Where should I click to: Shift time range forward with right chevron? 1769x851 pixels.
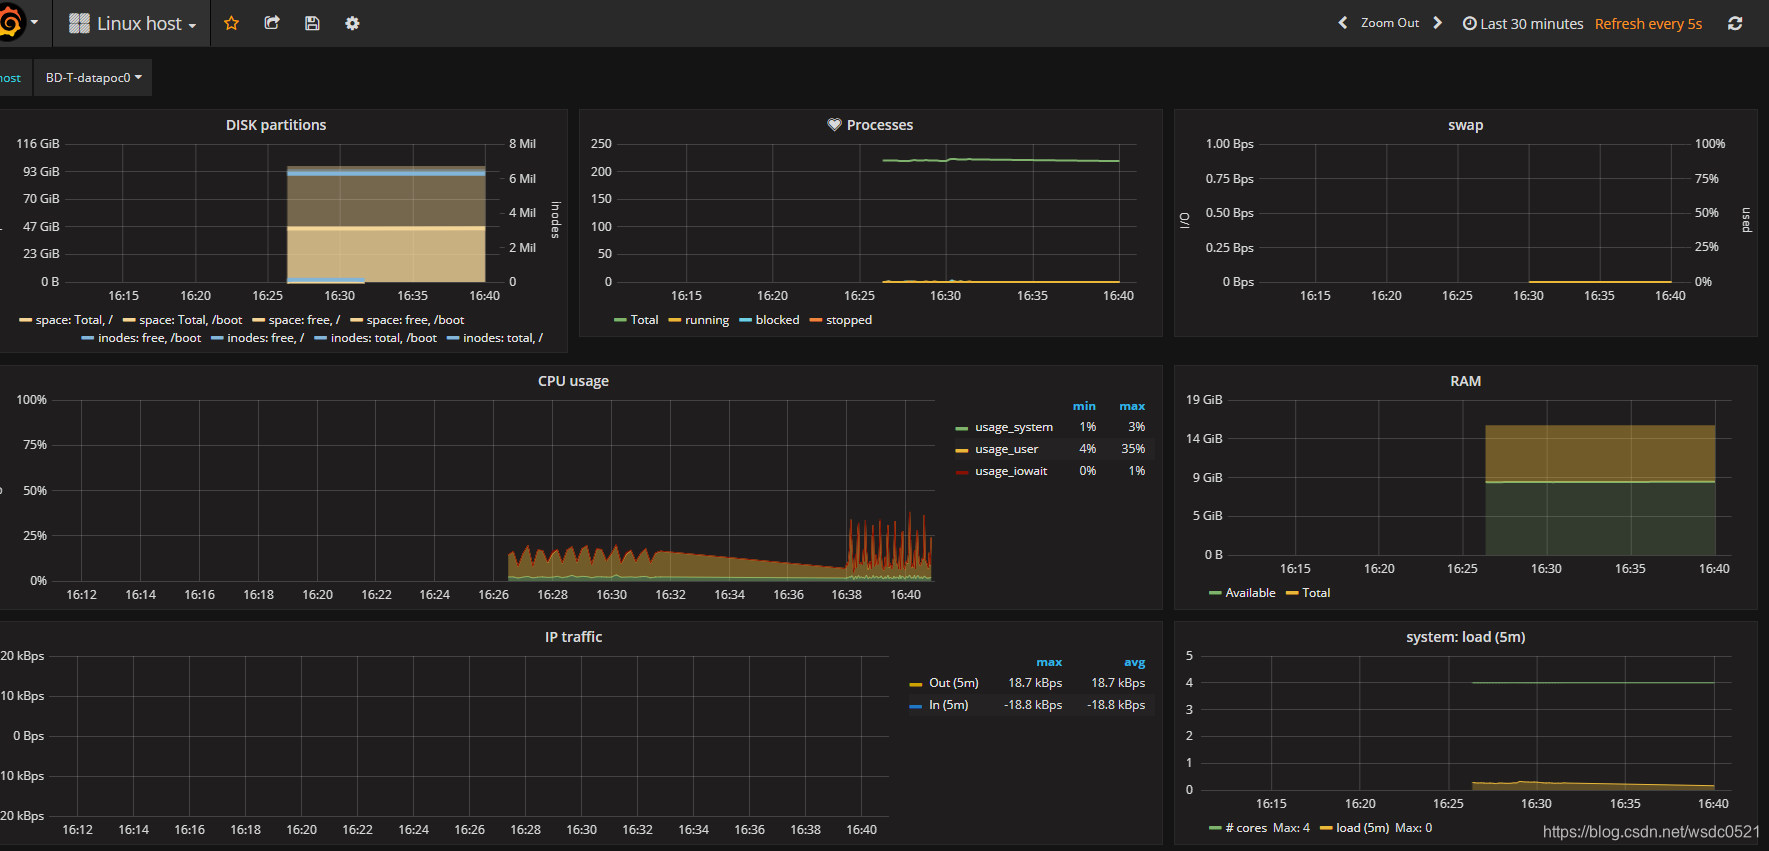pyautogui.click(x=1438, y=23)
